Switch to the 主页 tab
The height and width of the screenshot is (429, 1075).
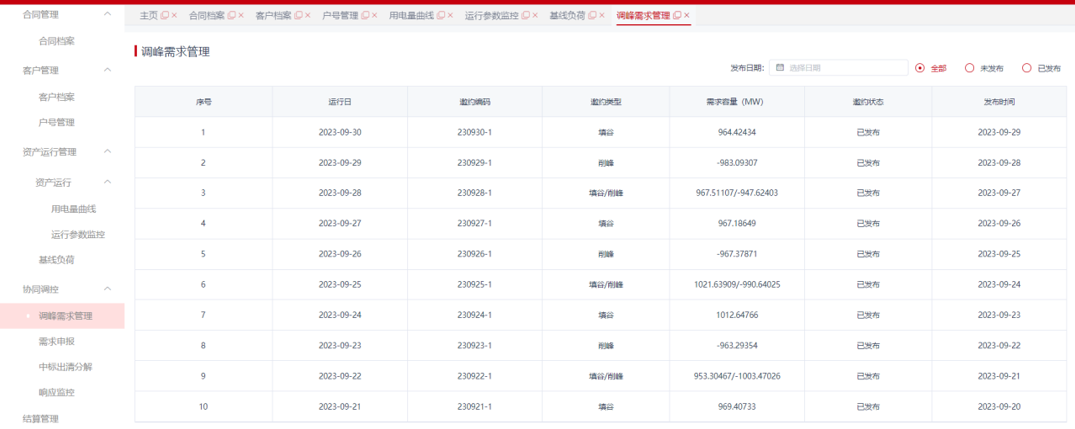click(149, 15)
